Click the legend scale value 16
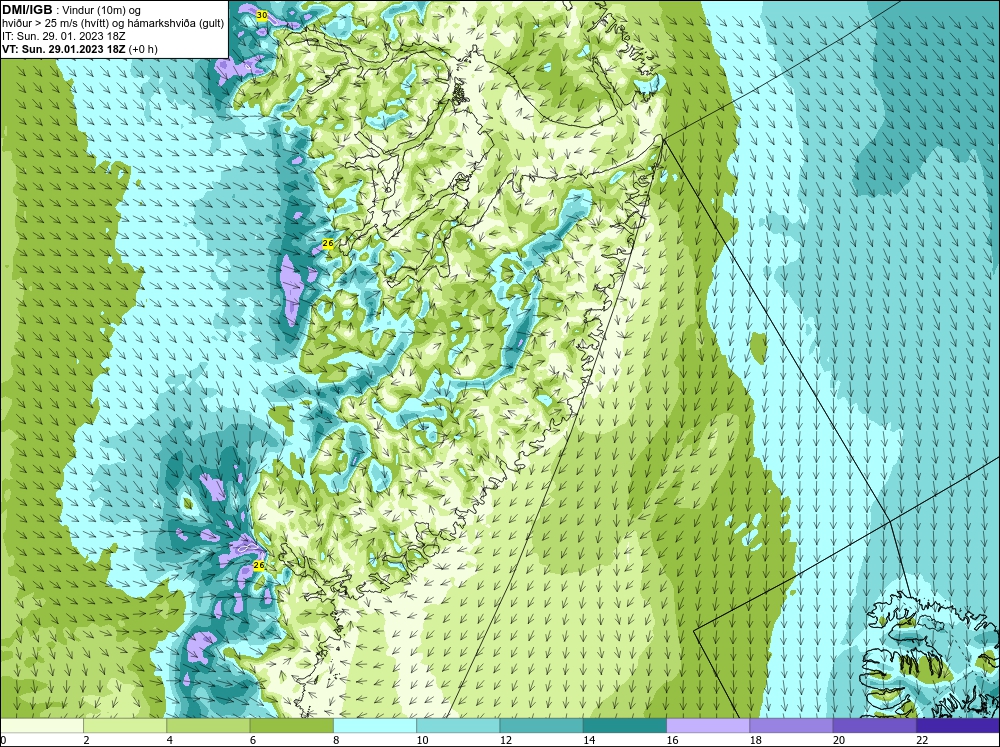This screenshot has height=747, width=1000. coord(672,740)
